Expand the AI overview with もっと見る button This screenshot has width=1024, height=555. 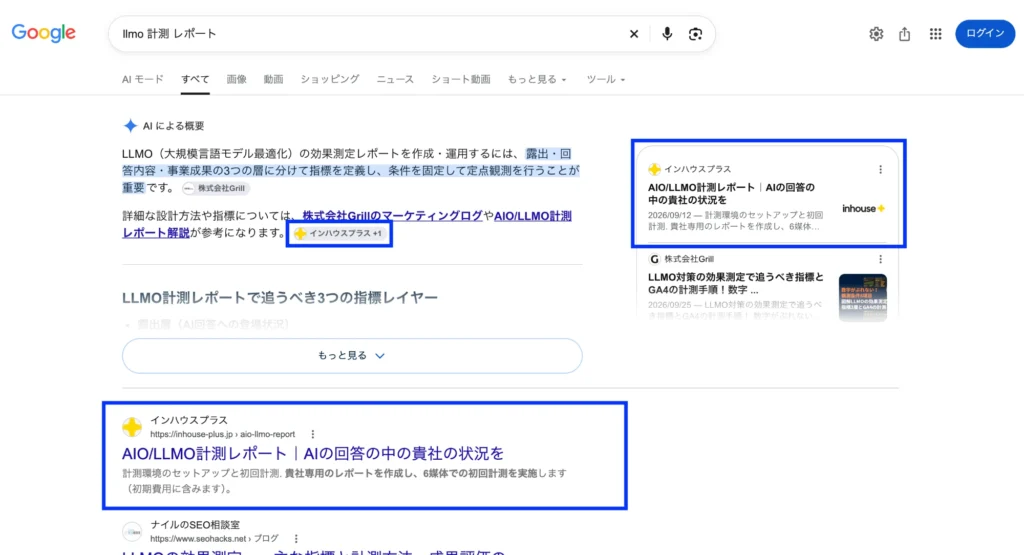(352, 356)
